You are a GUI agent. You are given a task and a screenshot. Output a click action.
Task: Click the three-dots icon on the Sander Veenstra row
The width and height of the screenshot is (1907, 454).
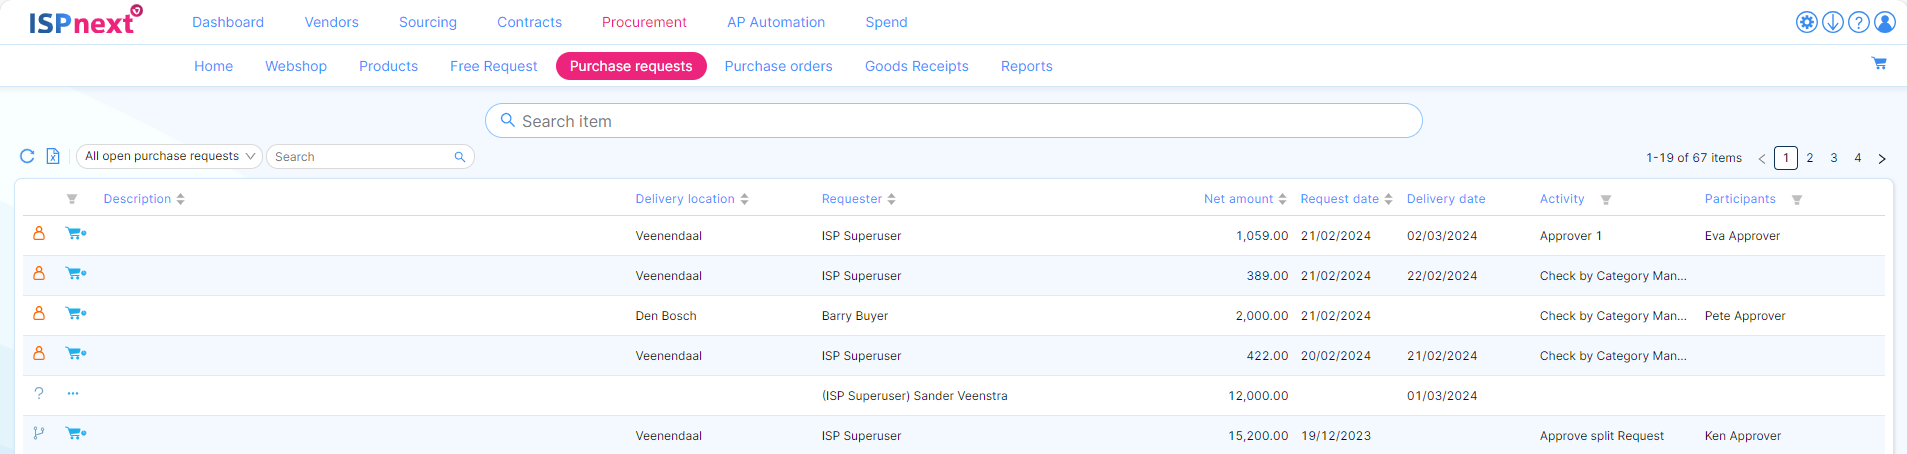[73, 394]
